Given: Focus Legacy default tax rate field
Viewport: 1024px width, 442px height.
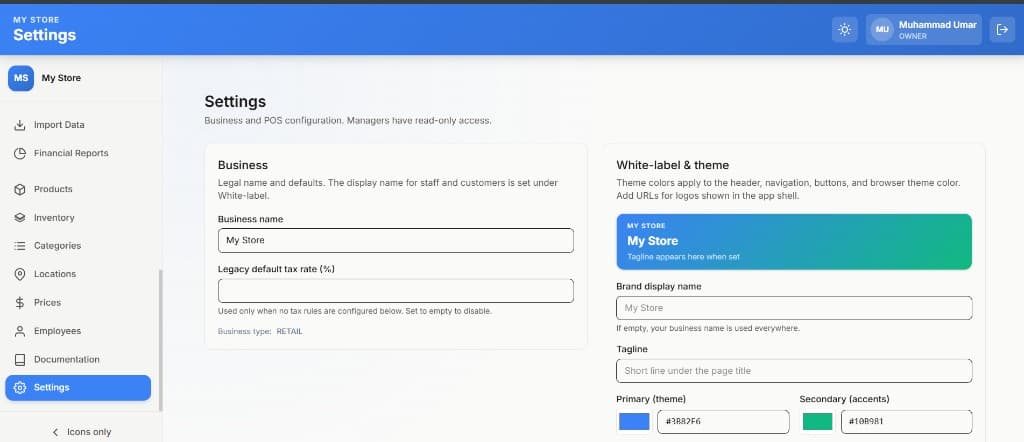Looking at the screenshot, I should coord(396,291).
